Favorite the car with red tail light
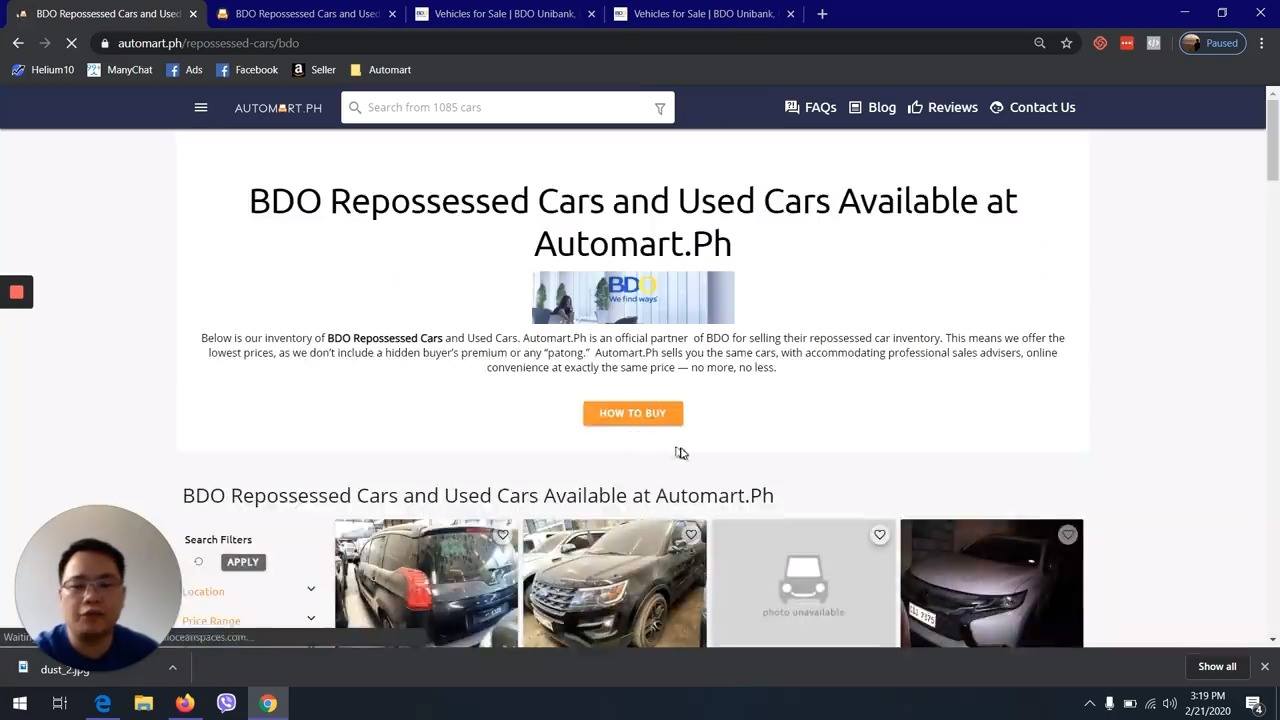The height and width of the screenshot is (720, 1280). point(503,535)
